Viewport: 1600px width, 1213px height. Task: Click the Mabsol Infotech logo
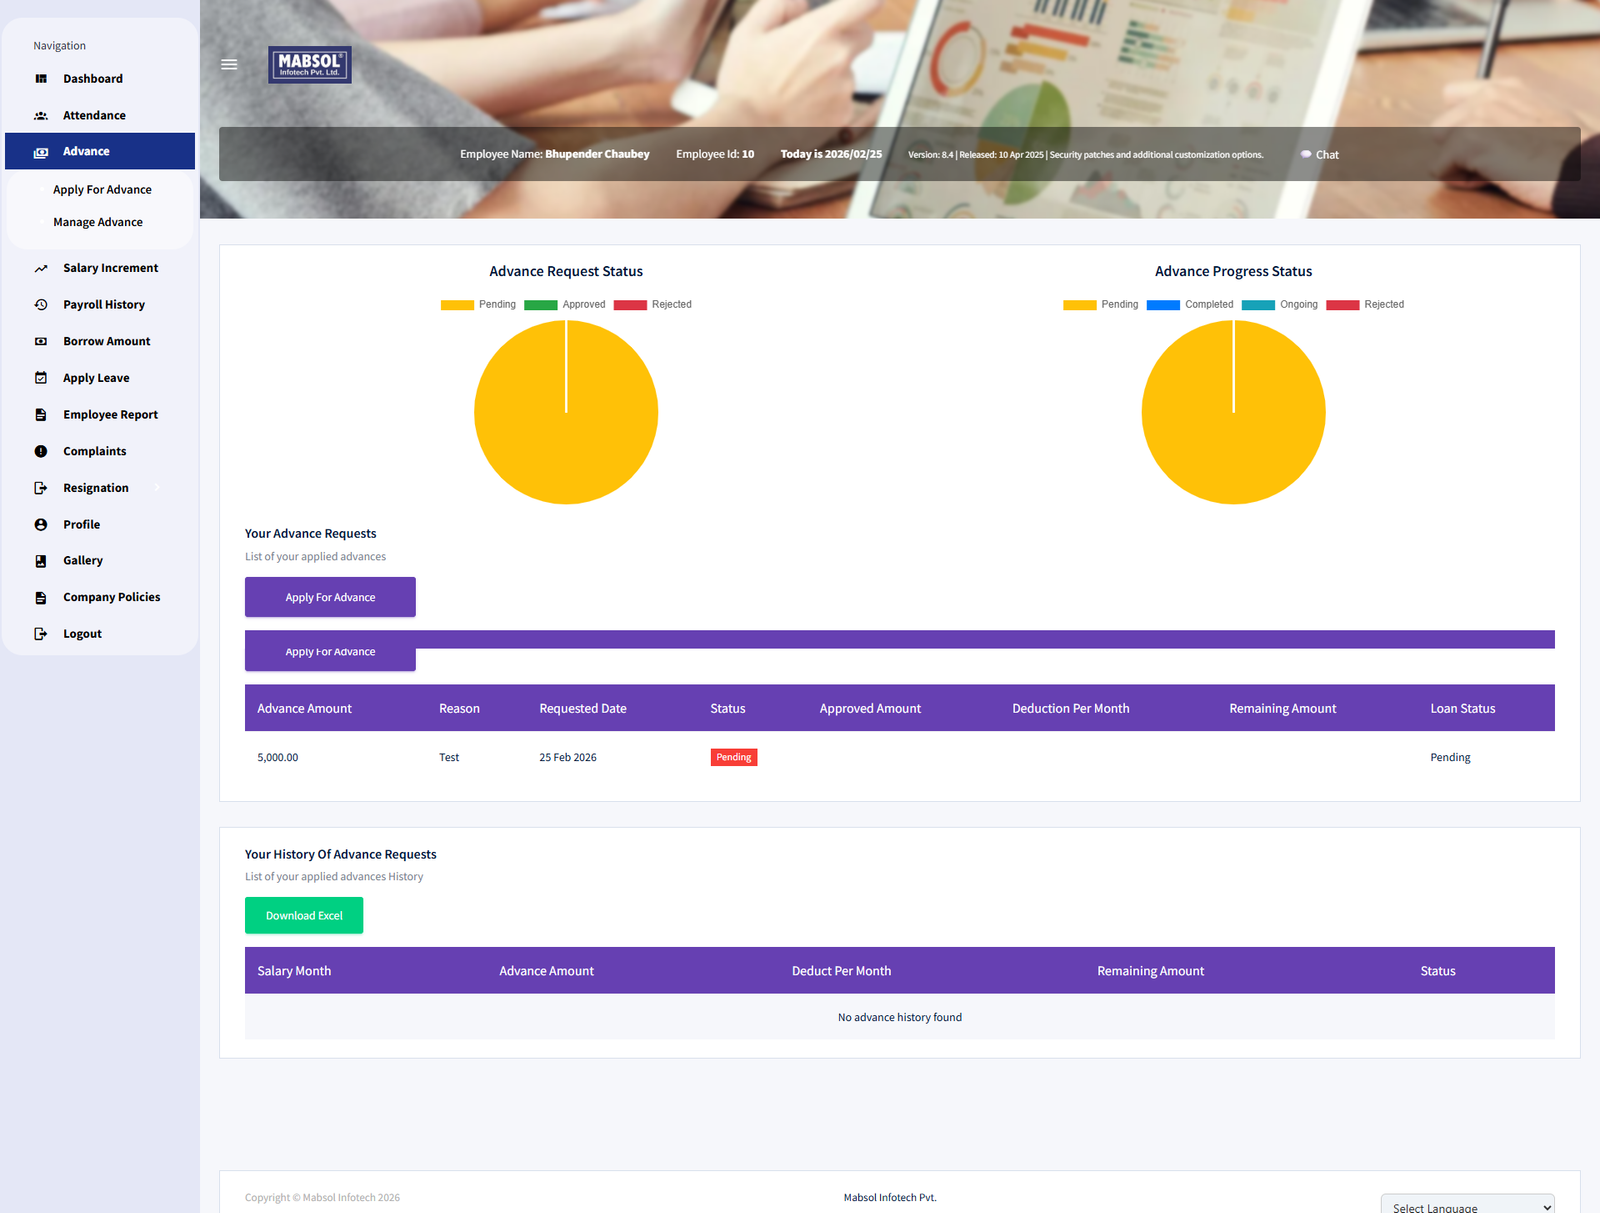coord(310,65)
